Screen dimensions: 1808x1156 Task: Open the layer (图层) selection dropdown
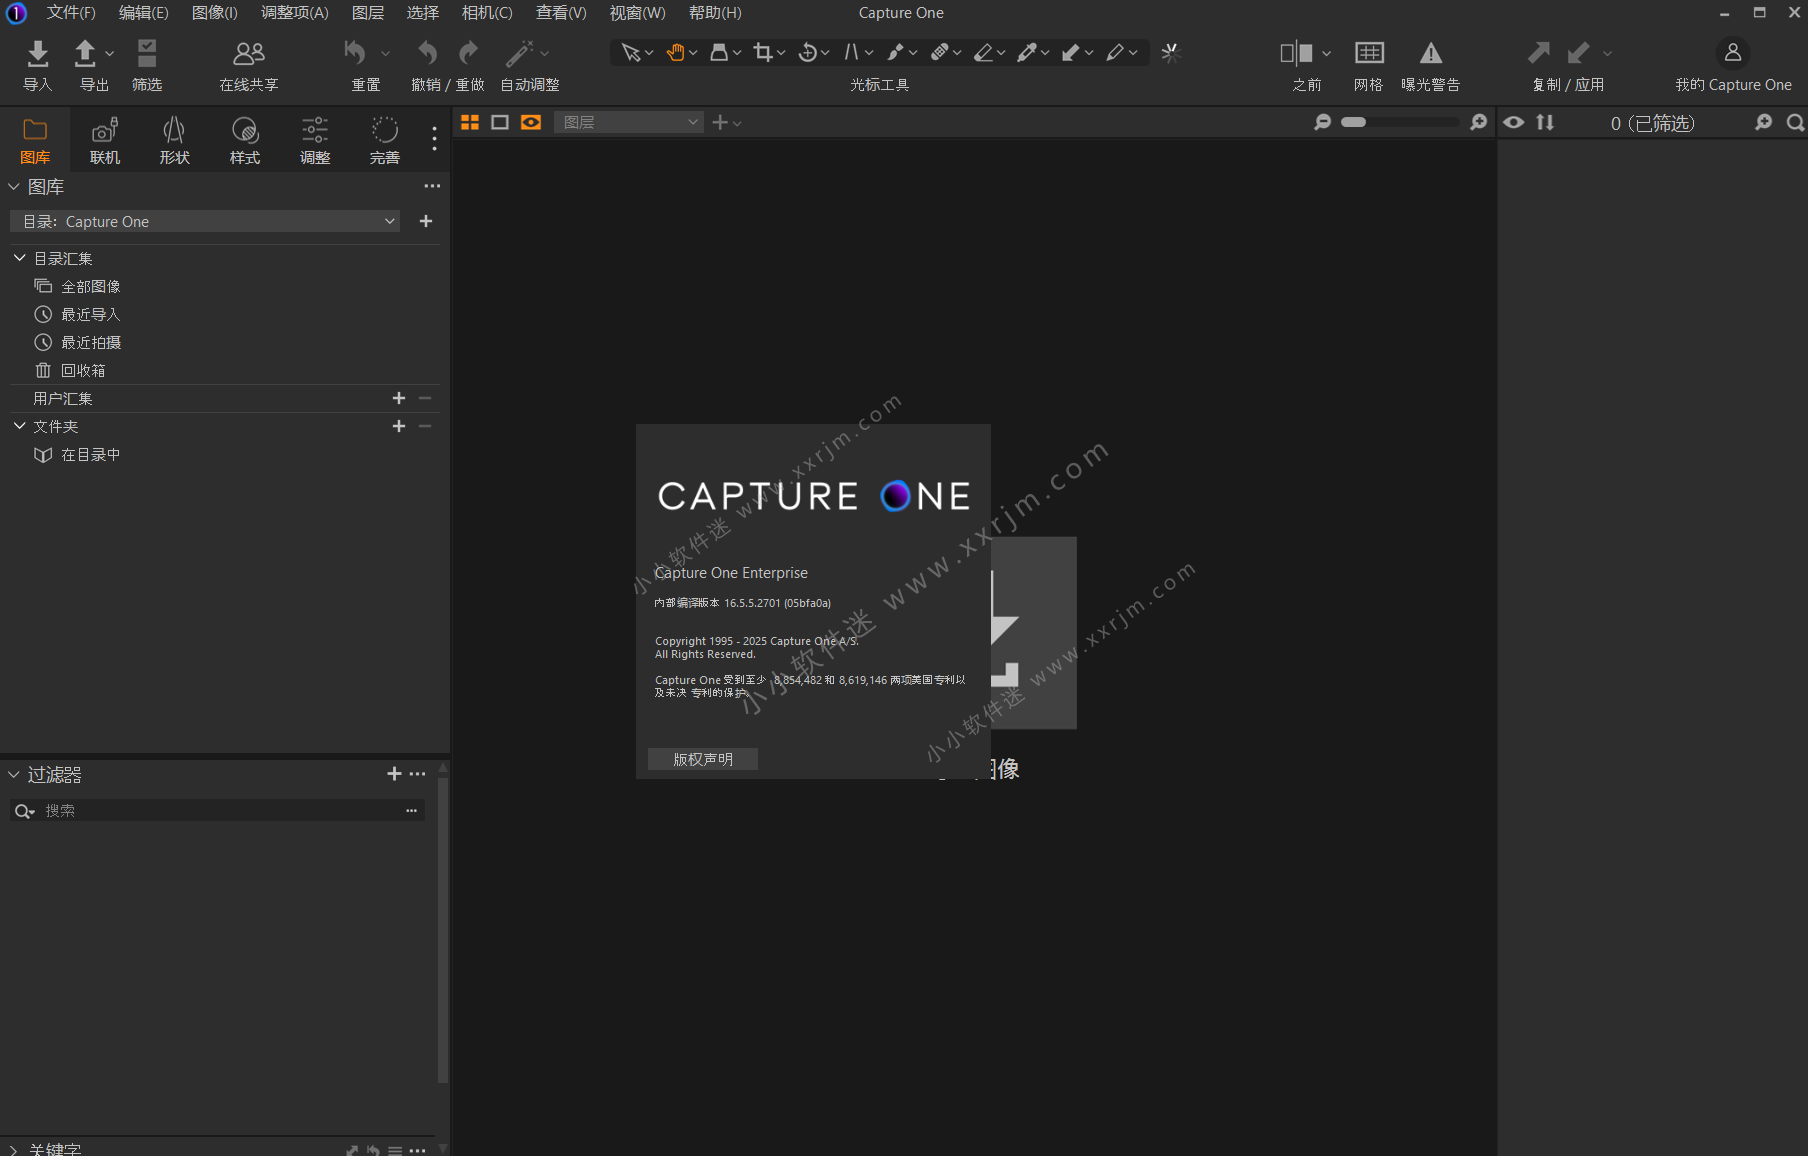pos(629,122)
